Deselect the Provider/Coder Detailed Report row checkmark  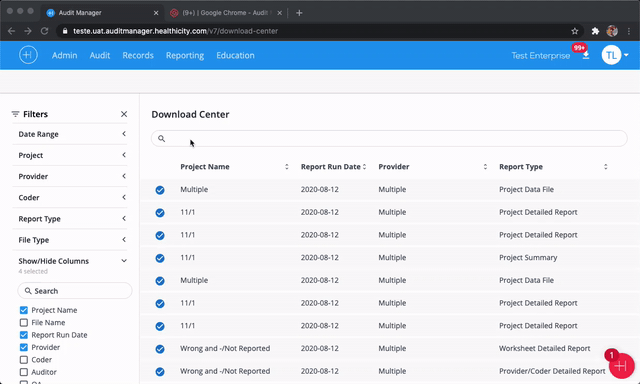(x=160, y=371)
